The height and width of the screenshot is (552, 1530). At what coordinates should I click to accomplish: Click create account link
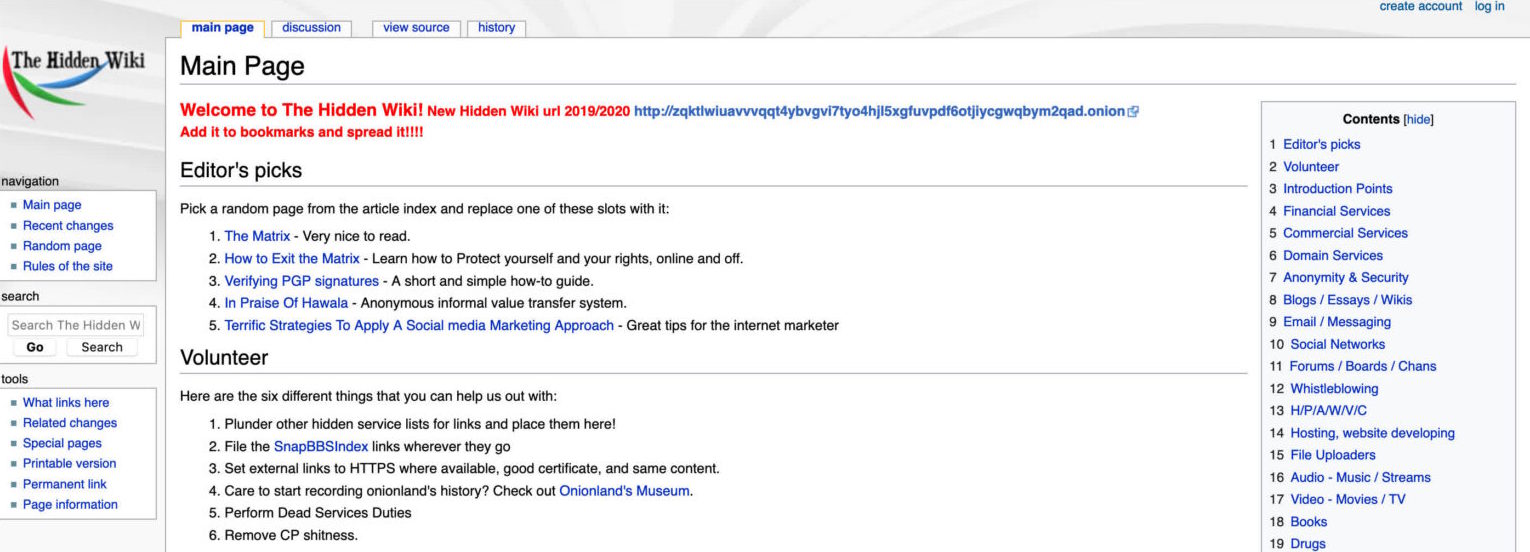point(1420,7)
